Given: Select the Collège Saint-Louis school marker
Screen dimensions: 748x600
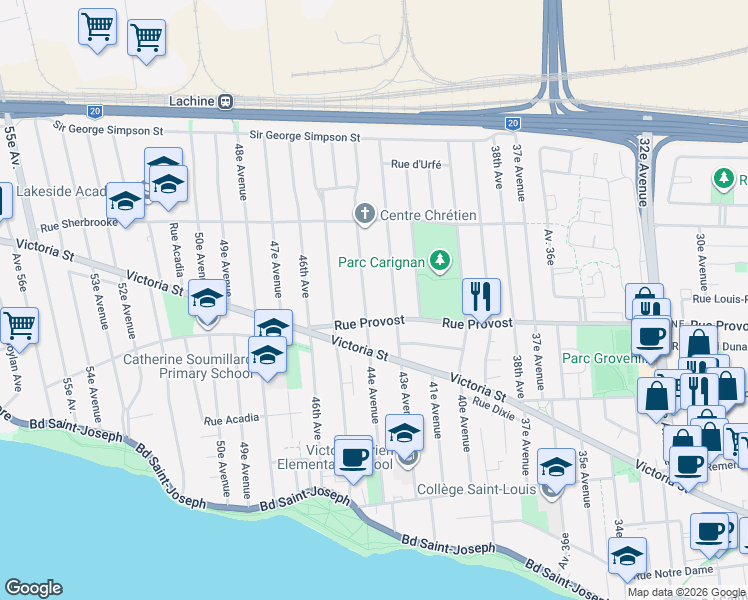Looking at the screenshot, I should coord(556,469).
